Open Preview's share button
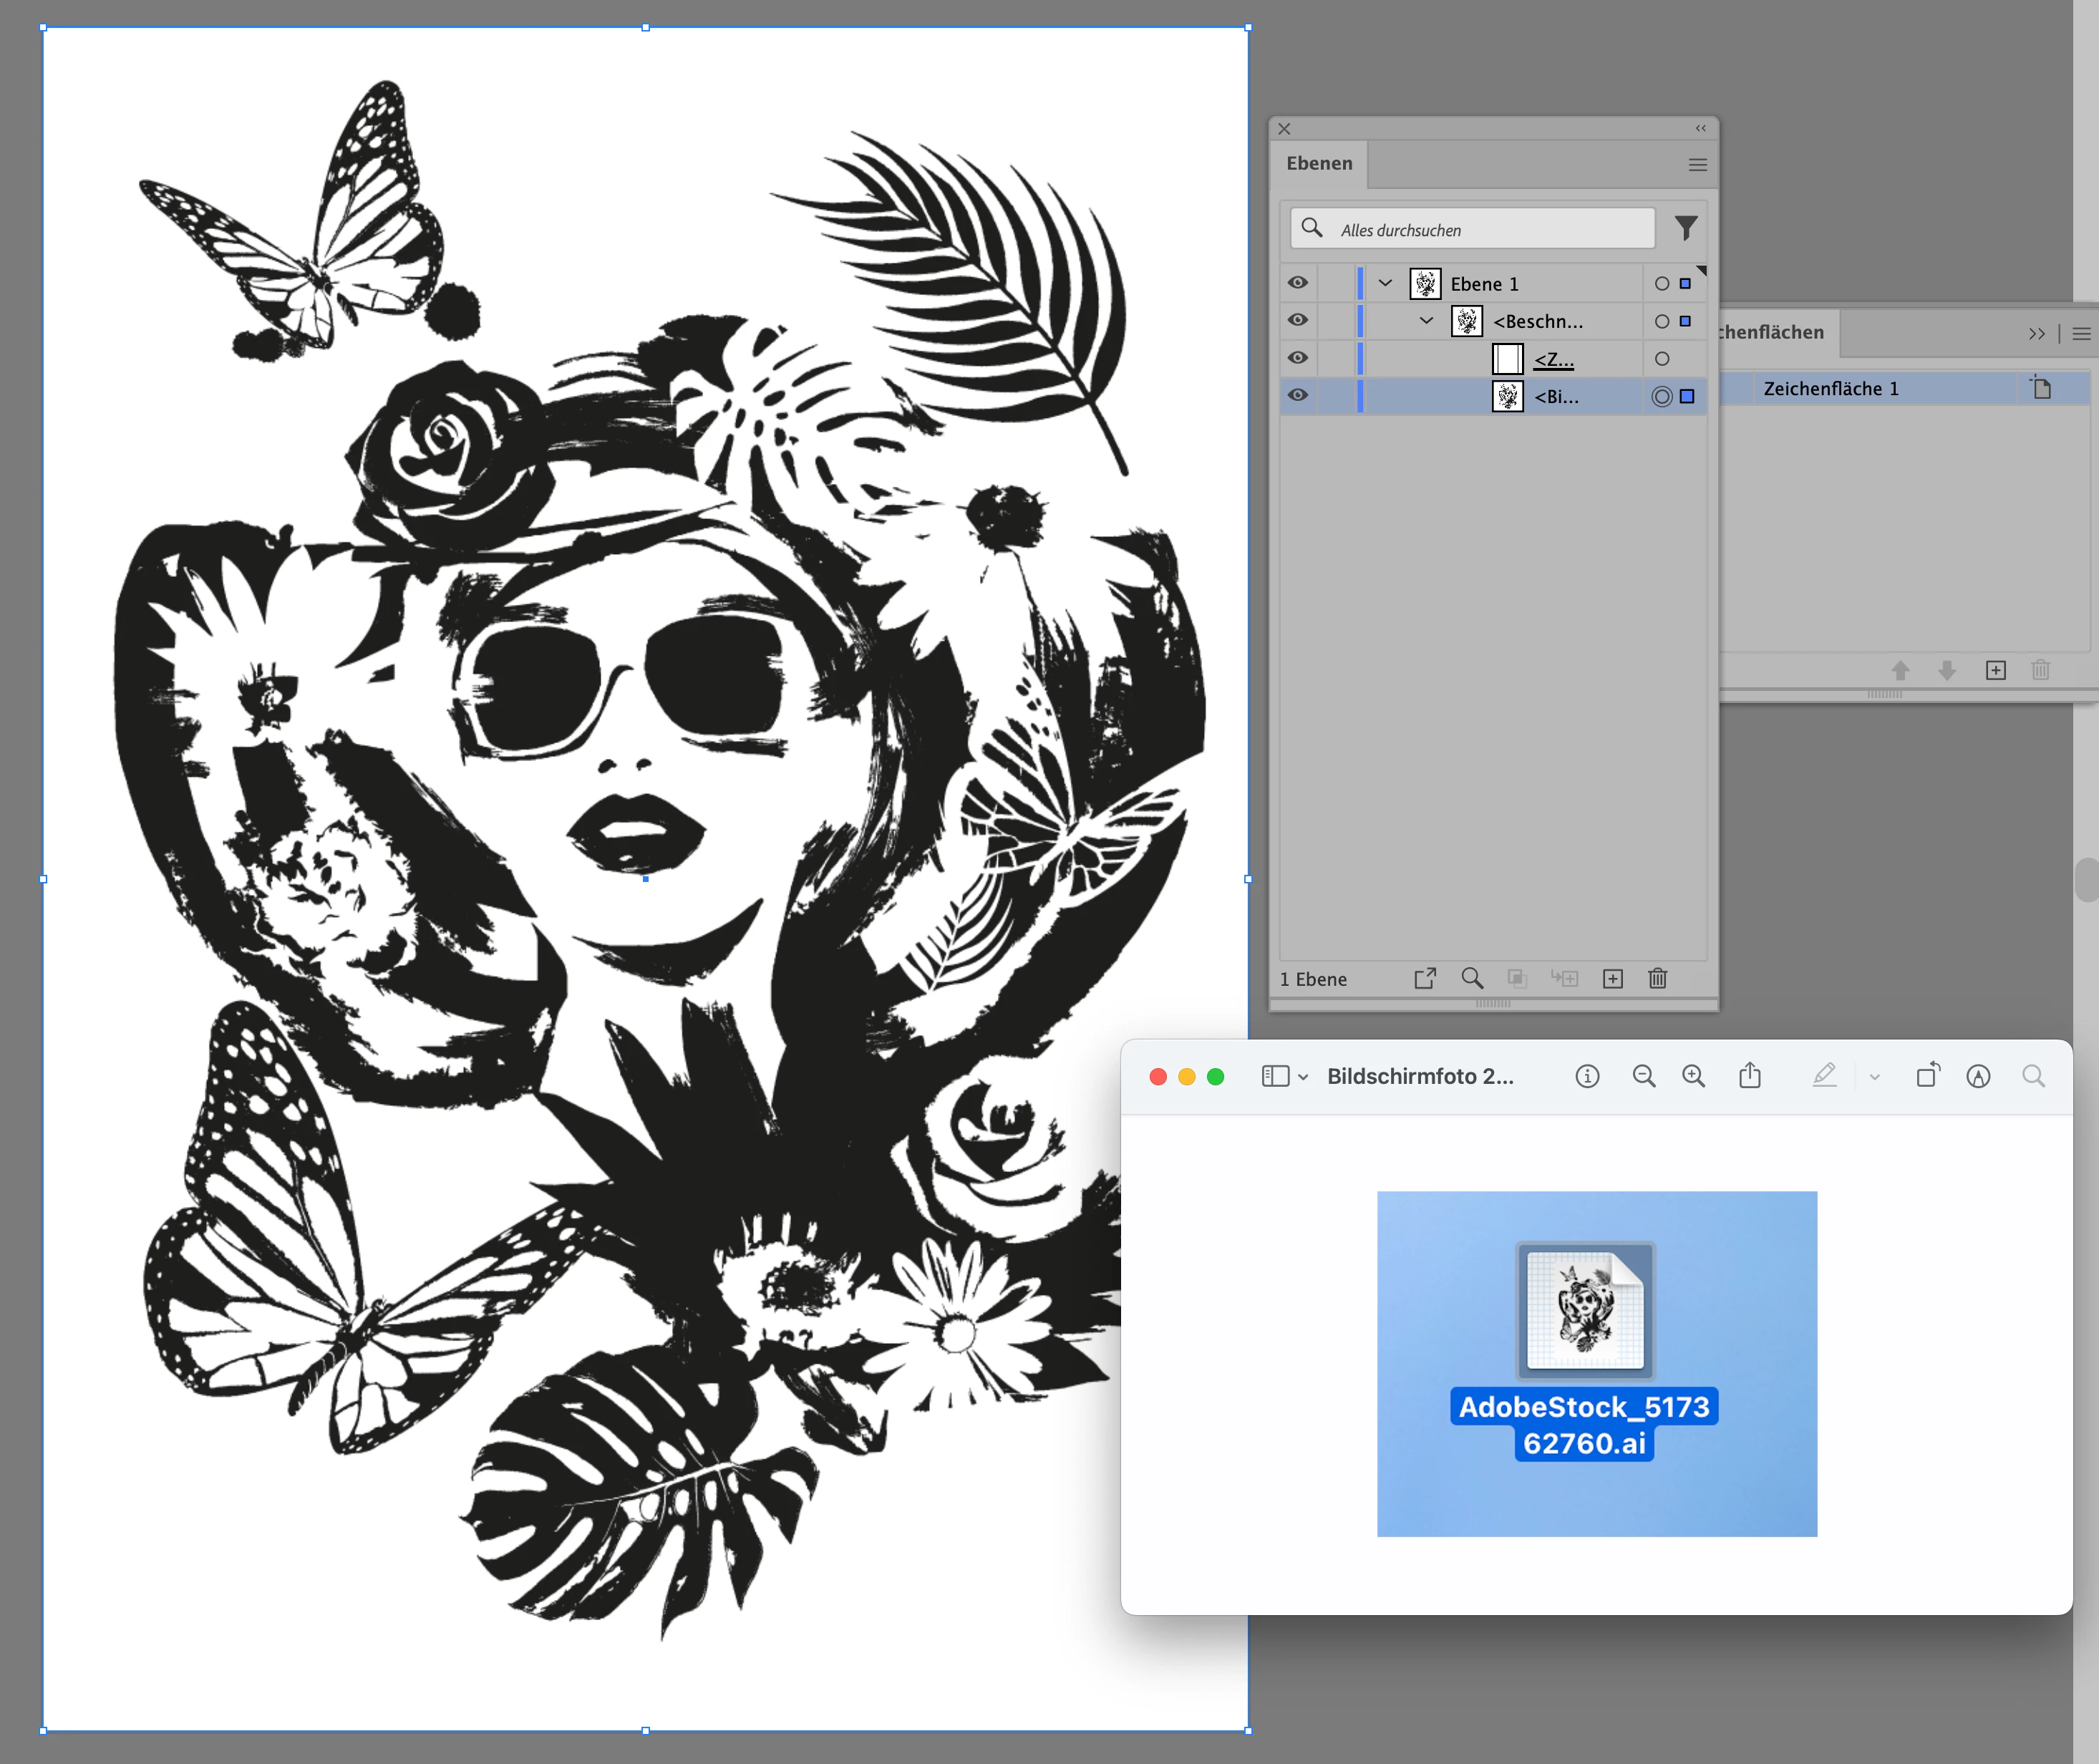2099x1764 pixels. (1749, 1076)
